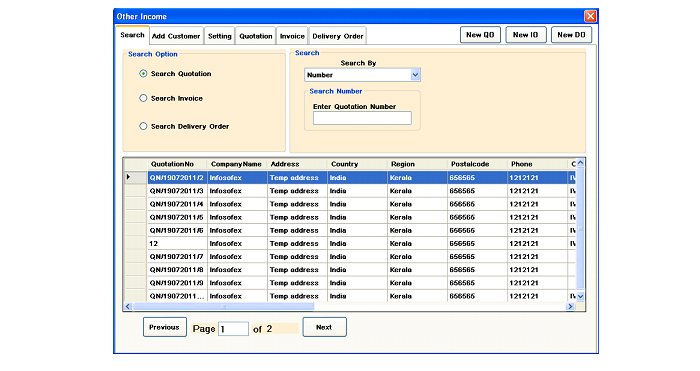The width and height of the screenshot is (700, 371).
Task: Click the Enter Quotation Number field
Action: pyautogui.click(x=362, y=118)
